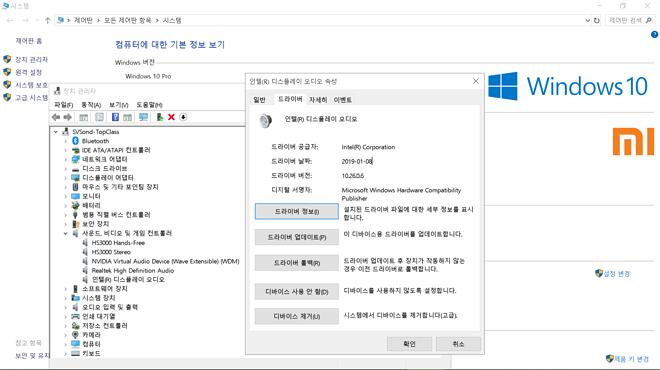Screen dimensions: 660x370
Task: Open the 동작(A) menu
Action: tap(91, 104)
